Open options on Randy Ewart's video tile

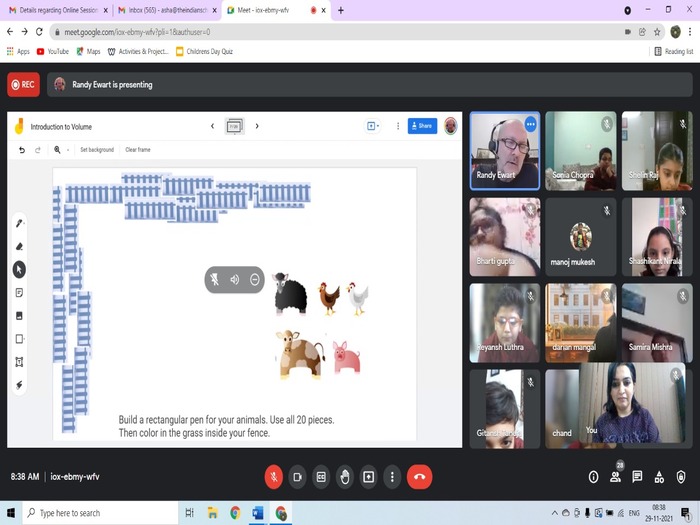pyautogui.click(x=530, y=125)
